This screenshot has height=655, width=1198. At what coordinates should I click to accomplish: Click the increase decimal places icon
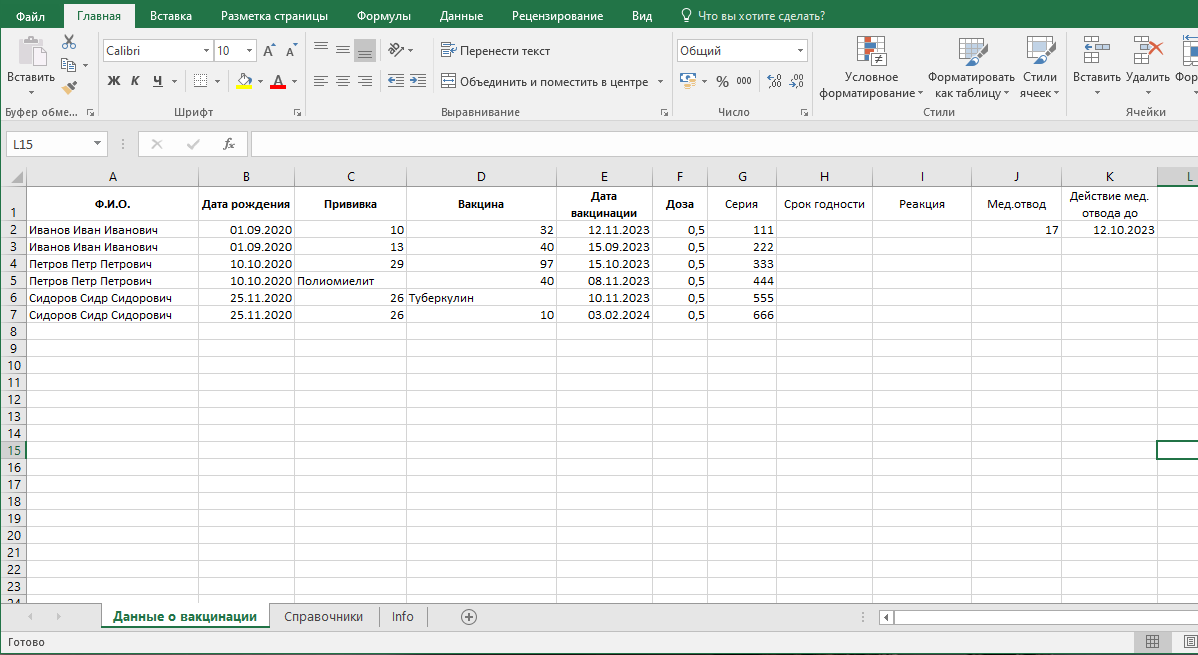pyautogui.click(x=774, y=81)
